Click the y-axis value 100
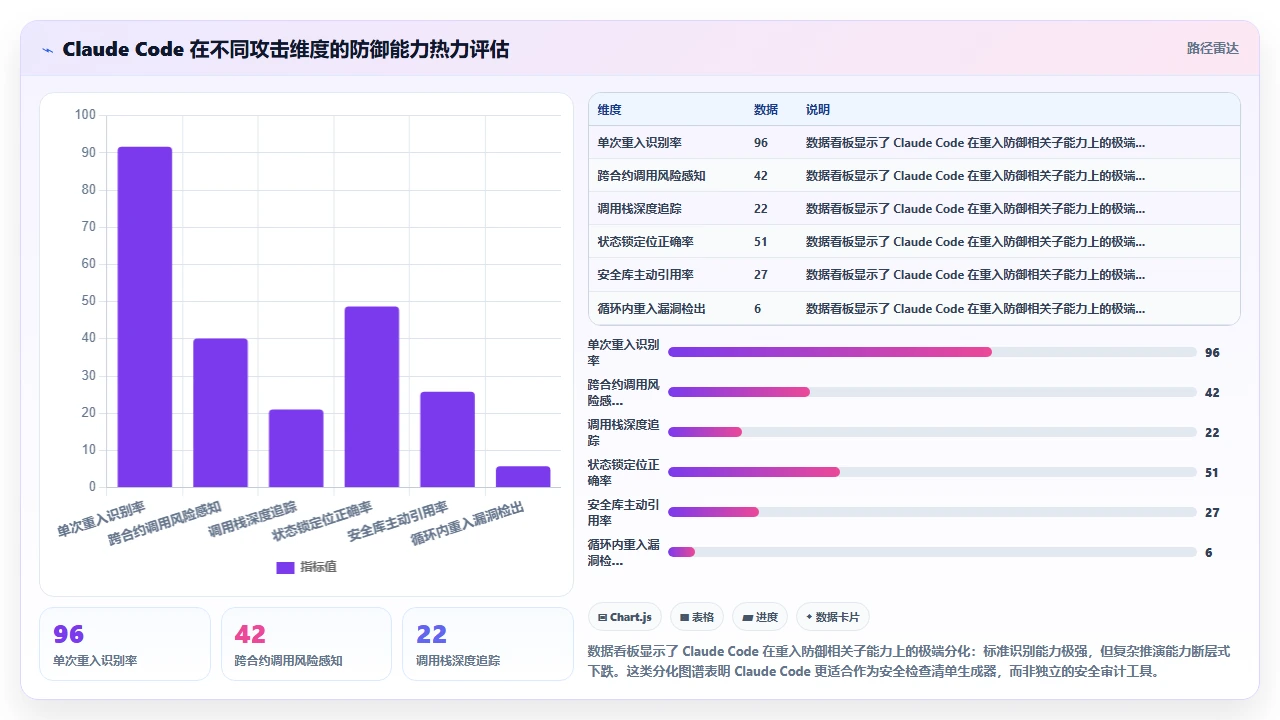 [86, 115]
